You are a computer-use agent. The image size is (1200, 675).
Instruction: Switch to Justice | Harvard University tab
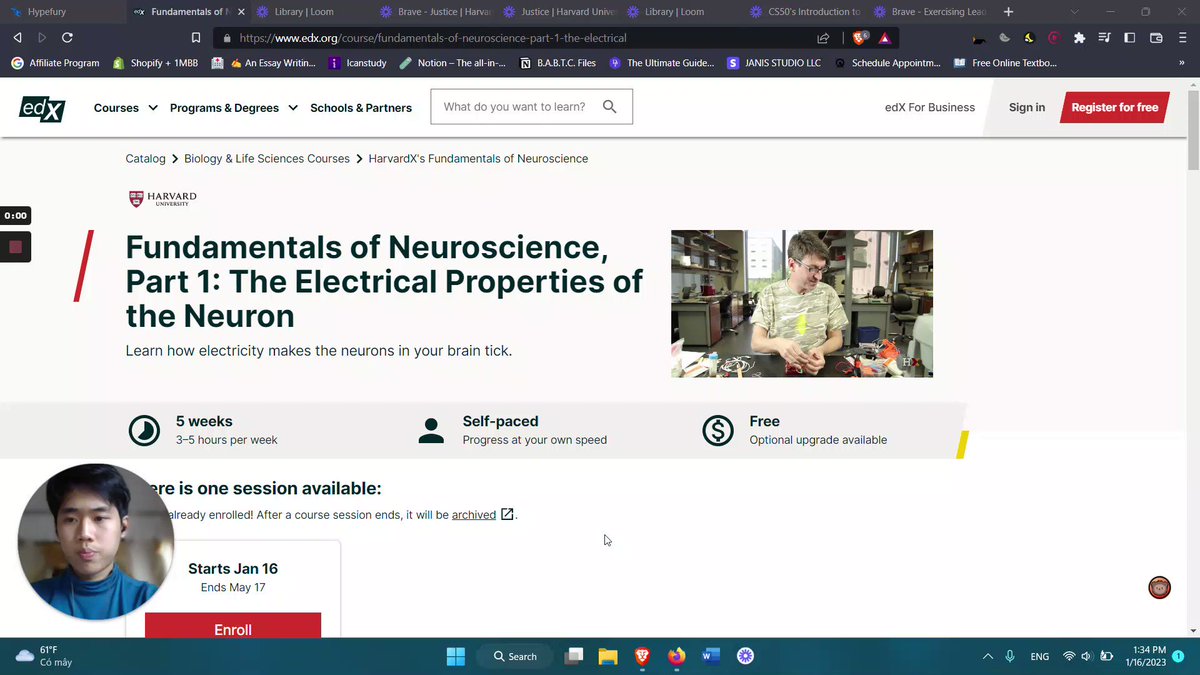(560, 12)
